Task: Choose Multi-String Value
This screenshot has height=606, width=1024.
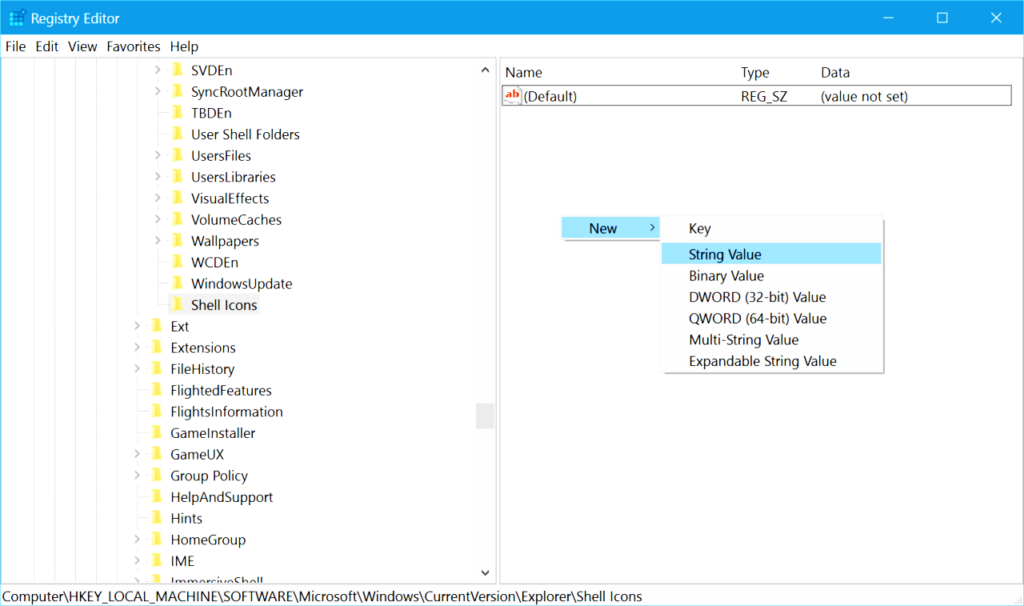Action: pos(771,340)
